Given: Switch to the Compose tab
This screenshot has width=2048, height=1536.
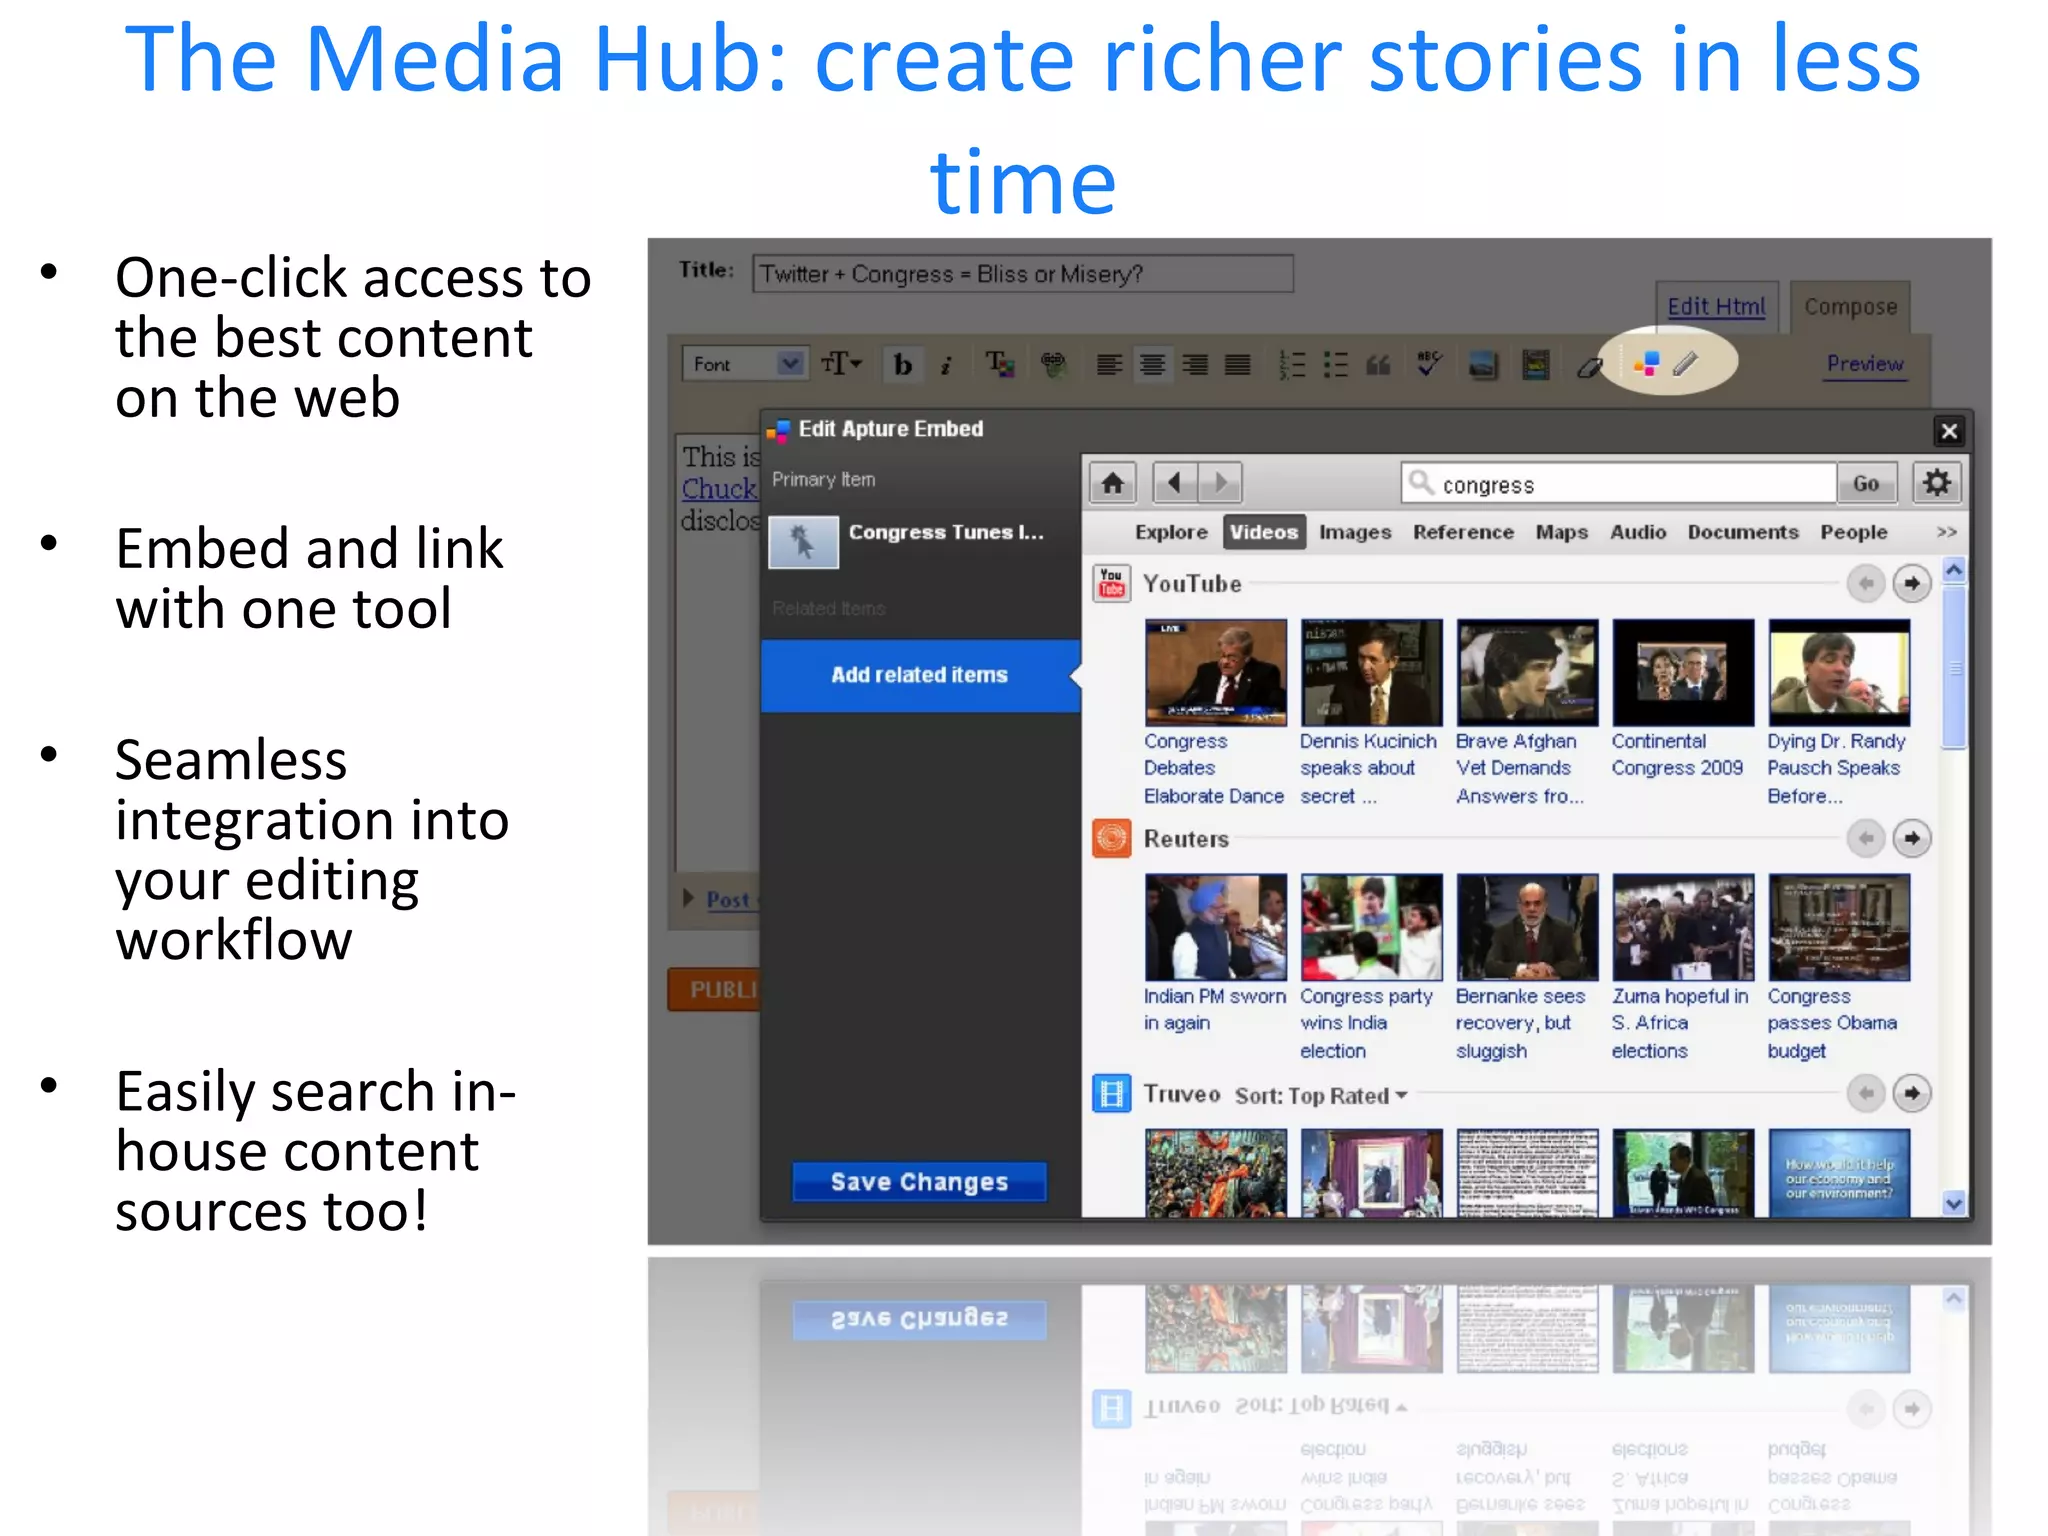Looking at the screenshot, I should tap(1850, 306).
